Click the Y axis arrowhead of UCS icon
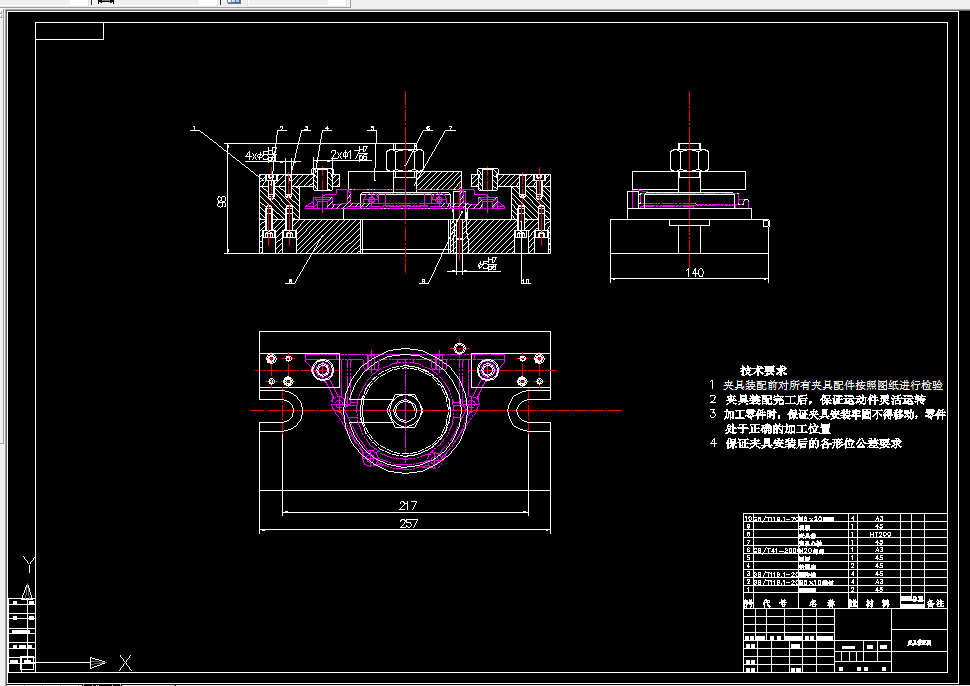The height and width of the screenshot is (686, 970). (x=27, y=592)
